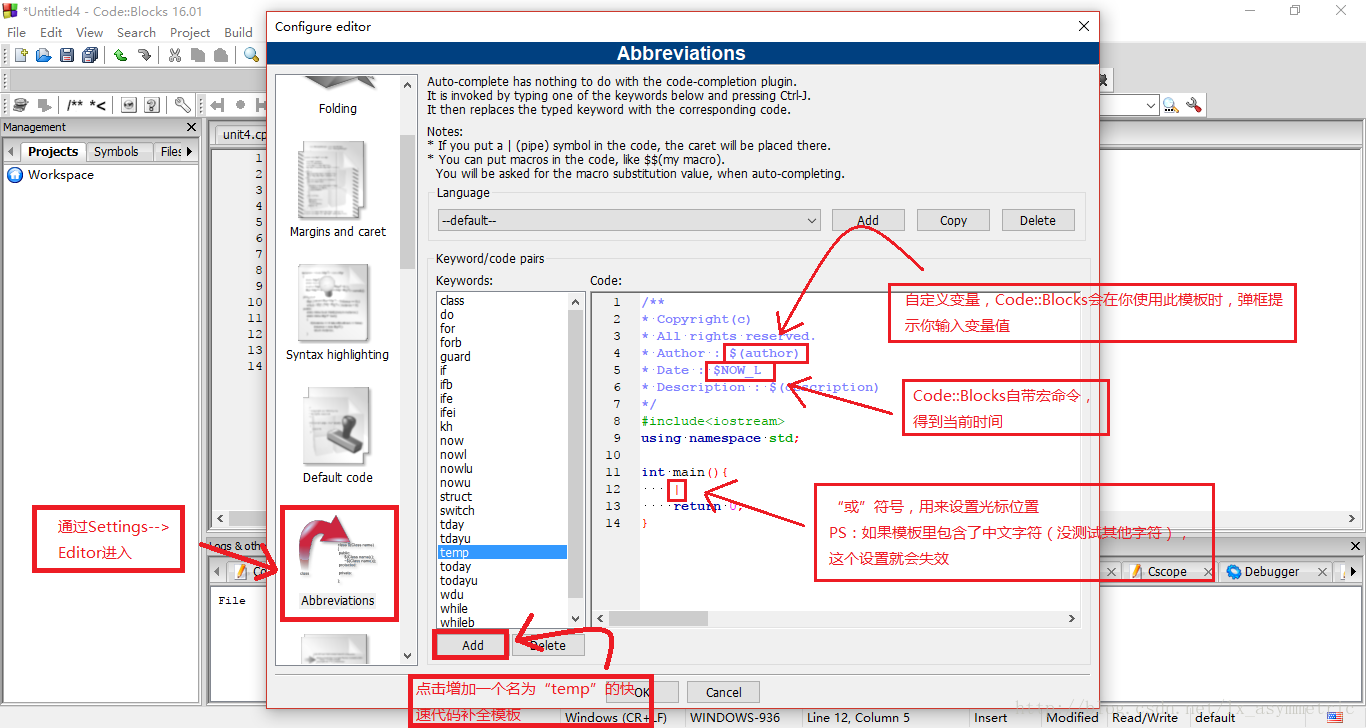
Task: Click the language Add button
Action: pyautogui.click(x=868, y=220)
